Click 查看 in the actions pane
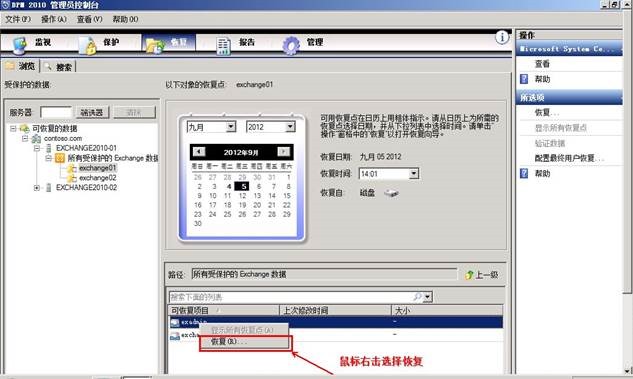 click(x=542, y=63)
